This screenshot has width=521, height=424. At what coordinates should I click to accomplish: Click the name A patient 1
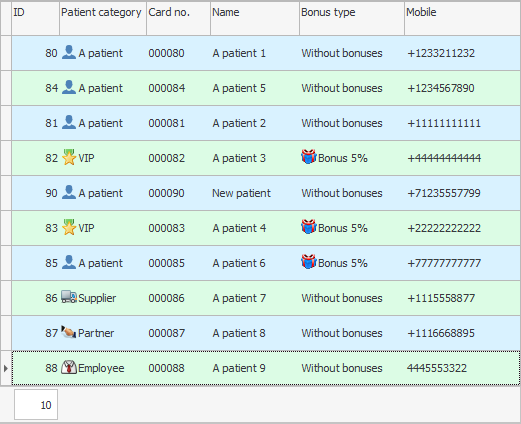click(x=239, y=53)
